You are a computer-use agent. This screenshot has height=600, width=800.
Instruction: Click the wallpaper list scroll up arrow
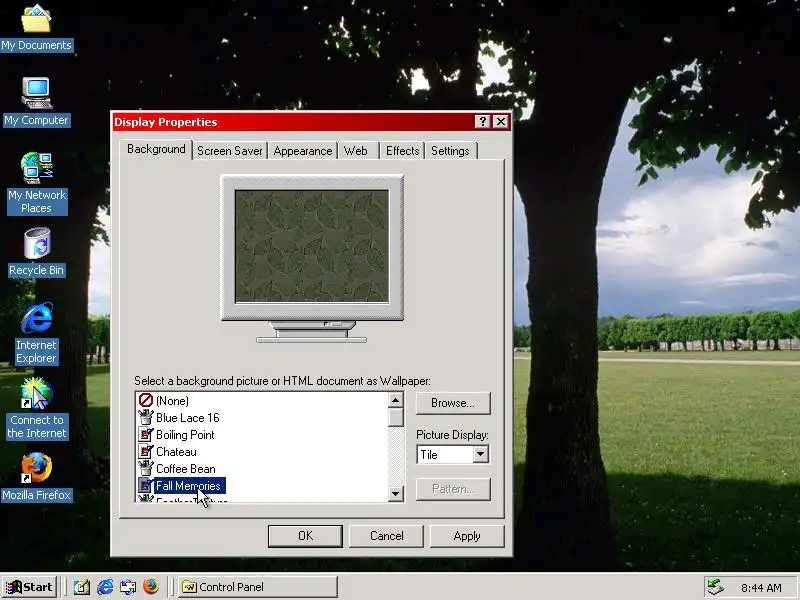click(x=395, y=400)
